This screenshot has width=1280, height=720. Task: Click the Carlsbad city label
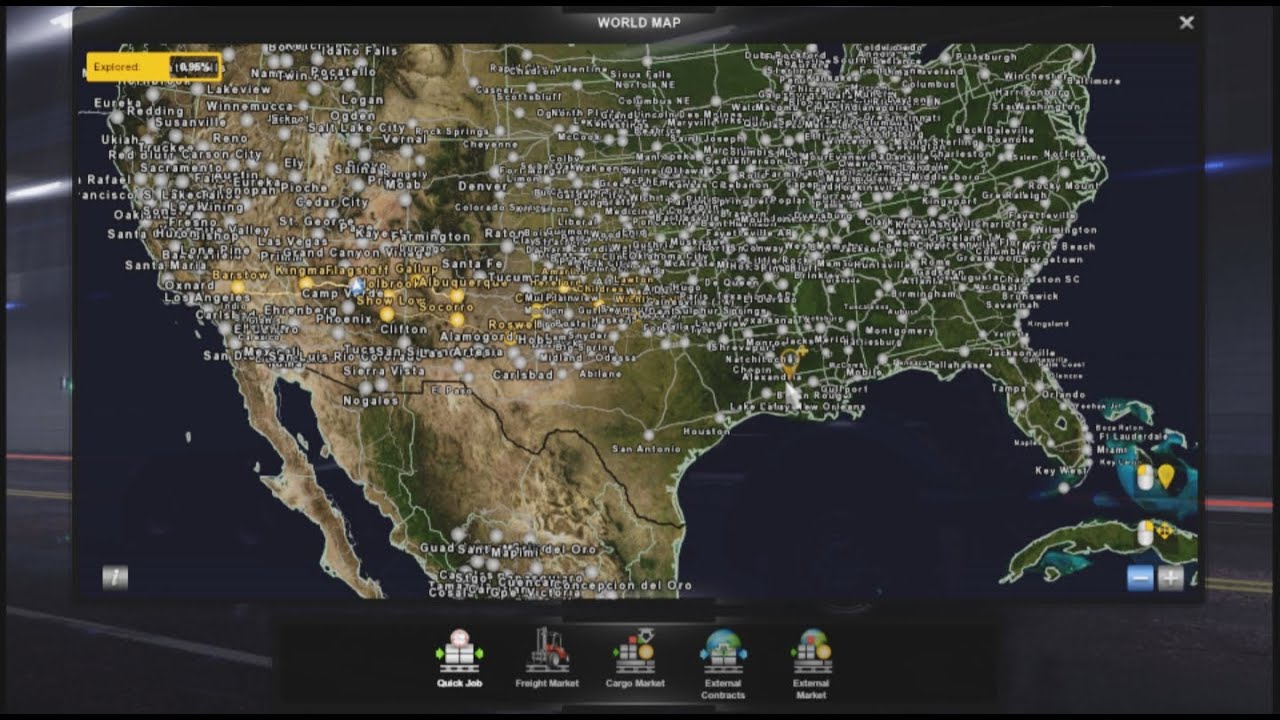tap(523, 374)
